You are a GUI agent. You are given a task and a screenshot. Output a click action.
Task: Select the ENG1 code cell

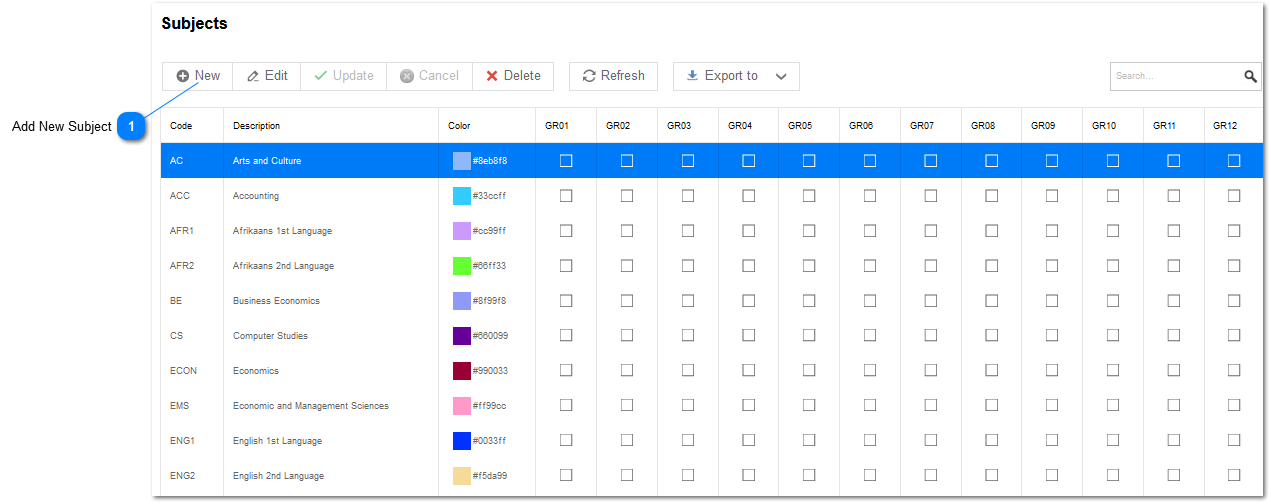tap(192, 441)
